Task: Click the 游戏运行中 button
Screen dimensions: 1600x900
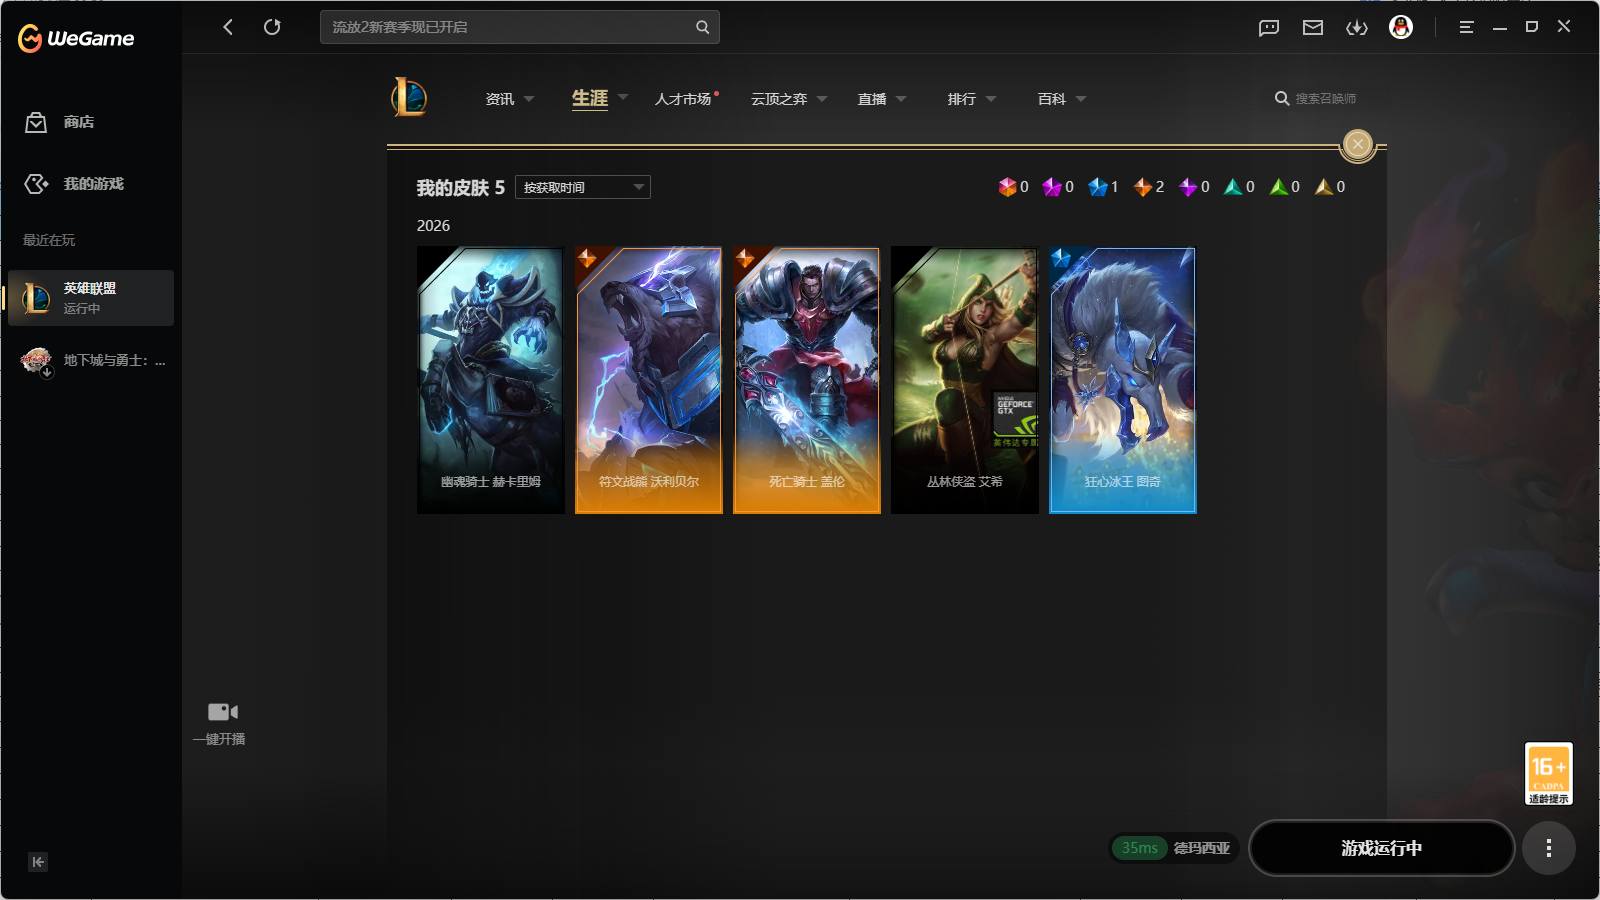Action: coord(1382,848)
